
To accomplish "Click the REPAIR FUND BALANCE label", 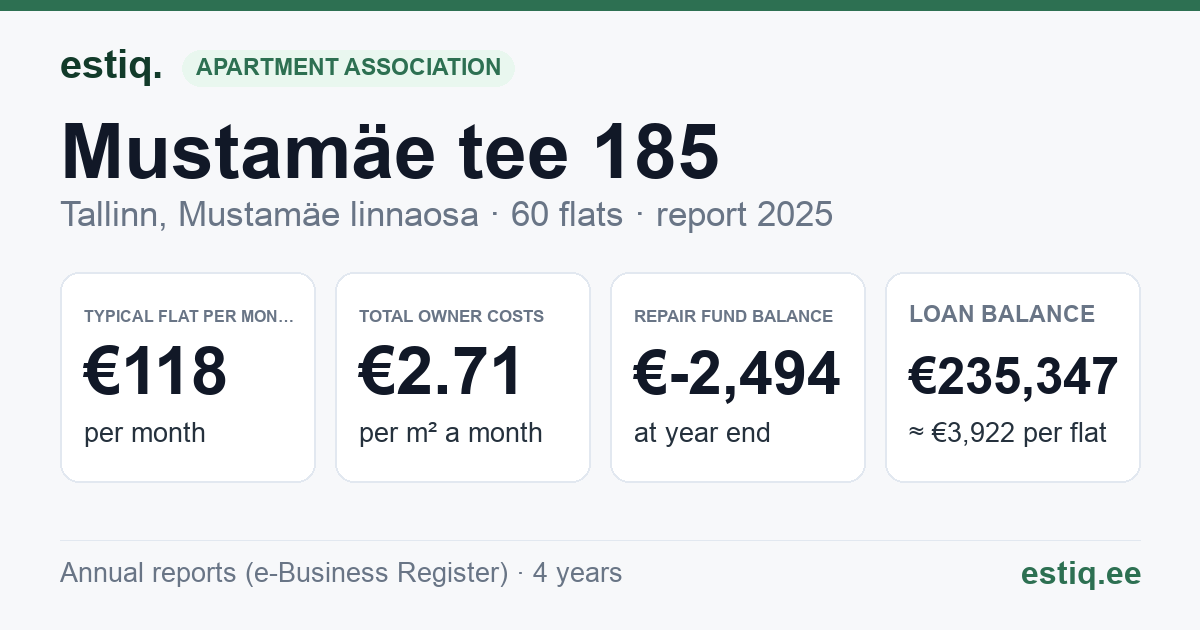I will click(733, 316).
